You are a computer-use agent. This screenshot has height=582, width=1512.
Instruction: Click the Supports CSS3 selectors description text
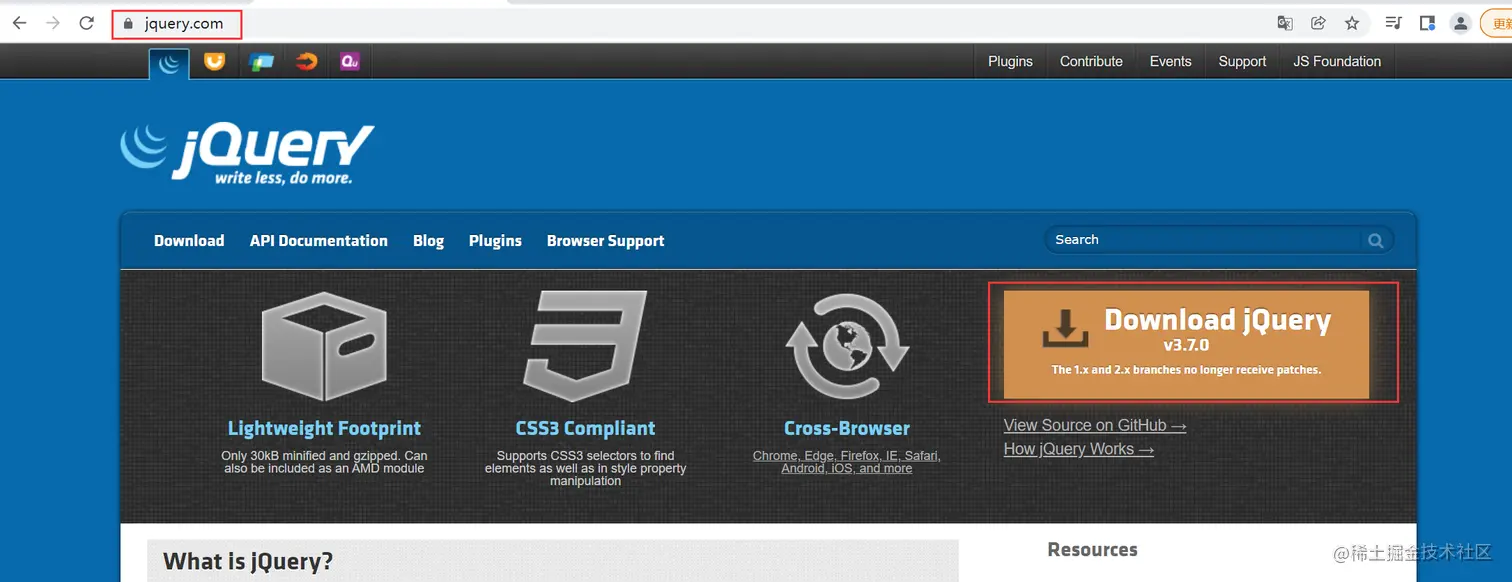point(586,468)
